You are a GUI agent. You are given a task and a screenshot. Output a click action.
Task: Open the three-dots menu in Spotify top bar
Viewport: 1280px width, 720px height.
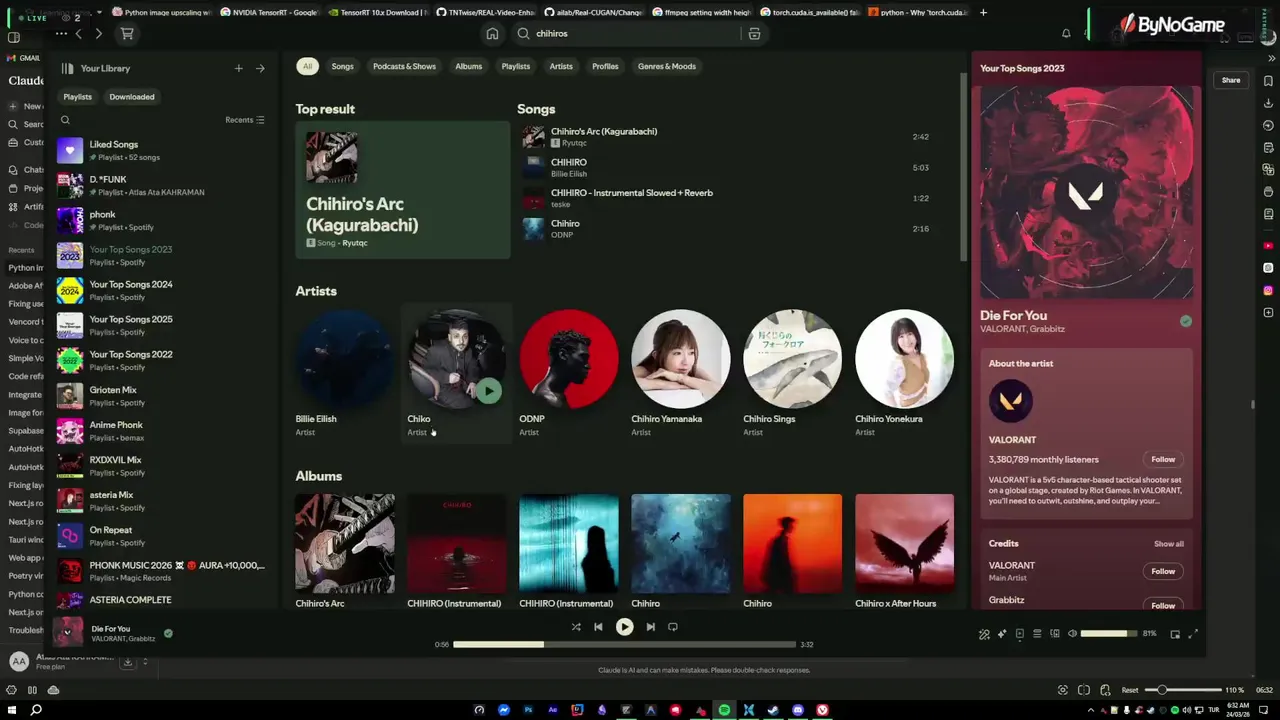(x=61, y=33)
